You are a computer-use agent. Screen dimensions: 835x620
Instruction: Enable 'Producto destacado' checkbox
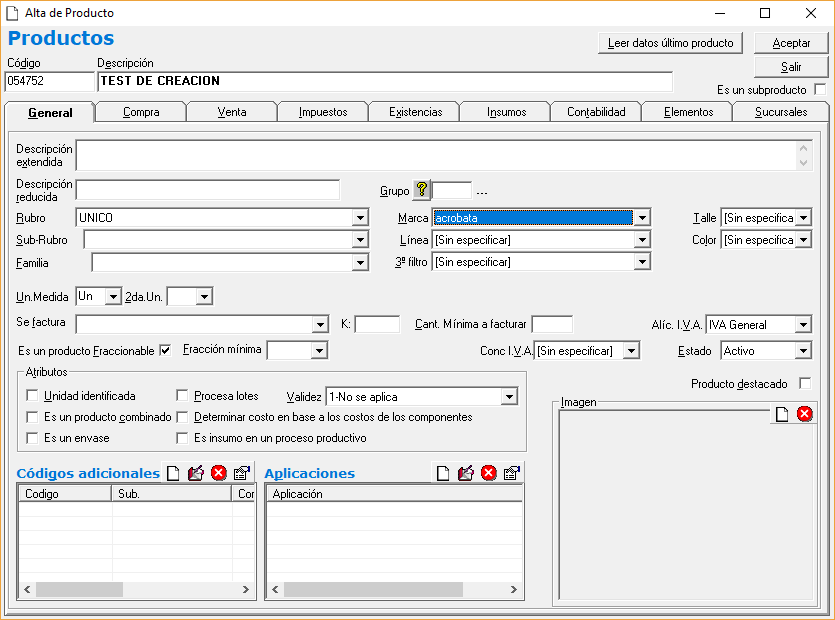[805, 384]
